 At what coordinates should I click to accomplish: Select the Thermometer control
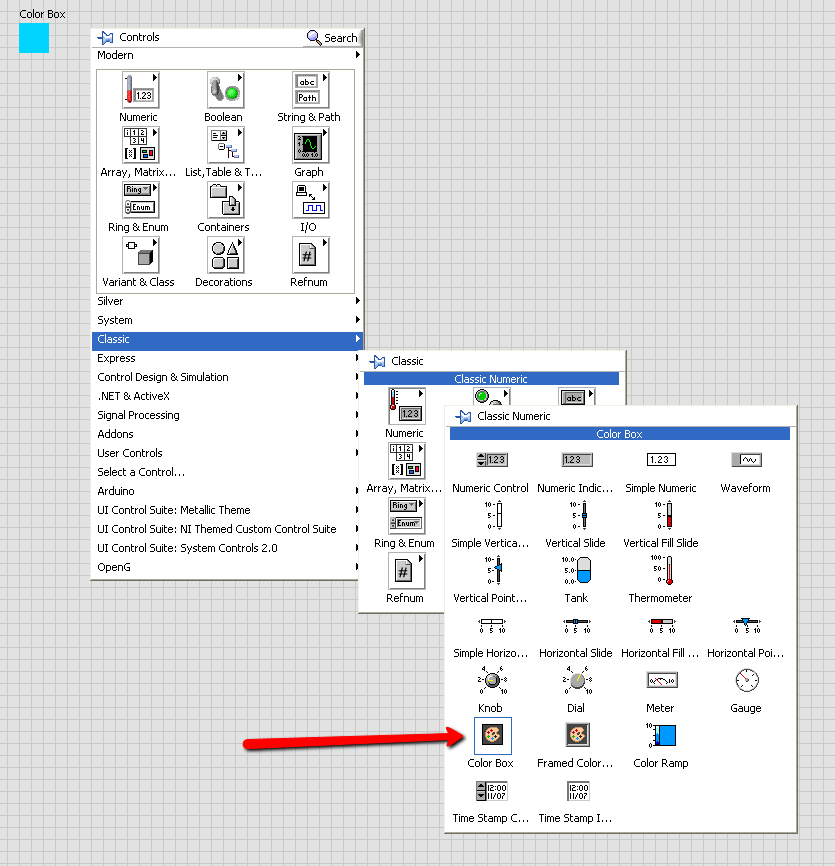click(x=661, y=570)
